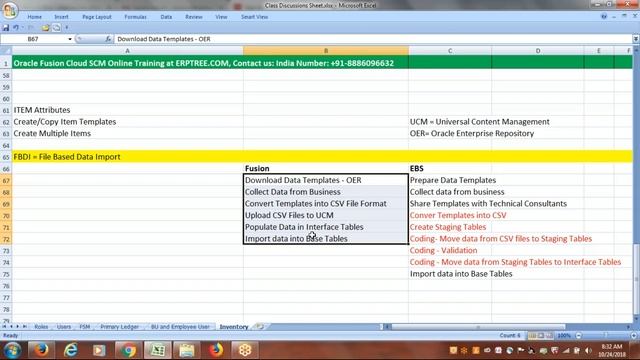Viewport: 640px width, 360px height.
Task: Select cell 'FBDI = File Based Data Import'
Action: point(127,157)
